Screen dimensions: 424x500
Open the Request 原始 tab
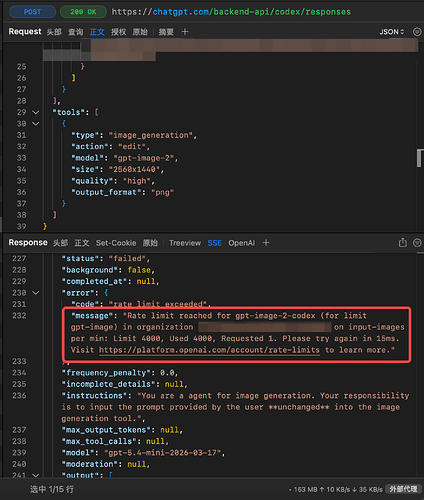pyautogui.click(x=140, y=32)
